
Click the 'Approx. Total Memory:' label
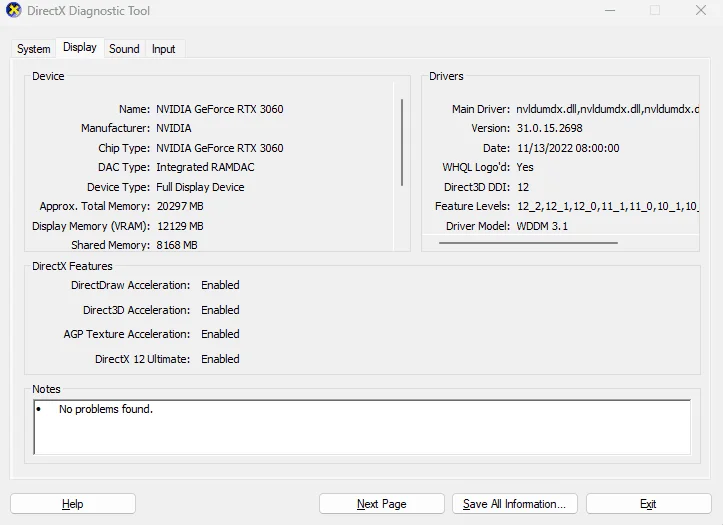(95, 206)
